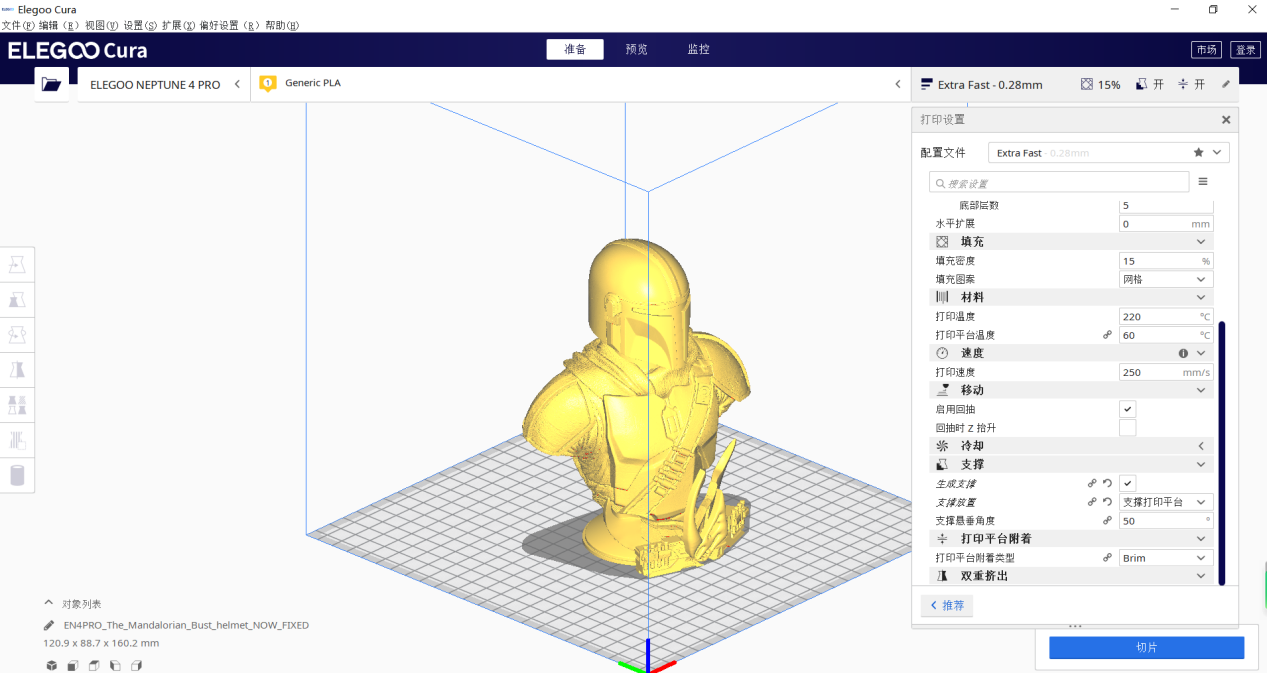Click the print settings panel scrollbar
1267x673 pixels.
click(1222, 453)
